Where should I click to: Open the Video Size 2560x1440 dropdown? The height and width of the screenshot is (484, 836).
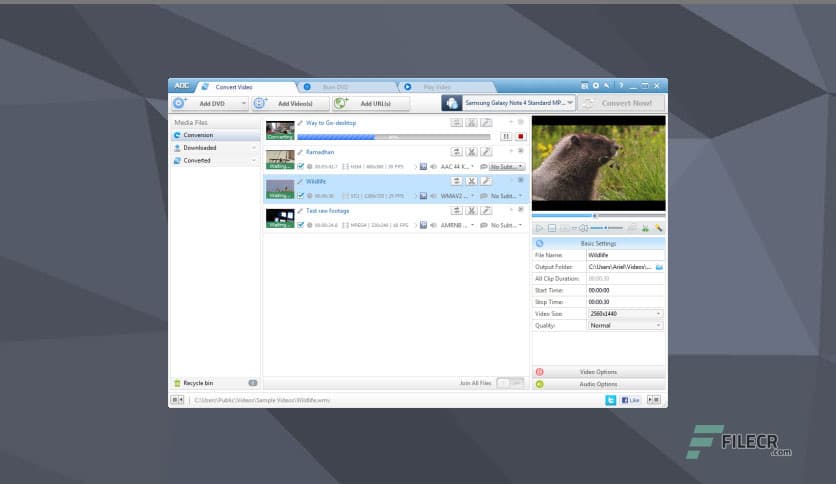(625, 314)
